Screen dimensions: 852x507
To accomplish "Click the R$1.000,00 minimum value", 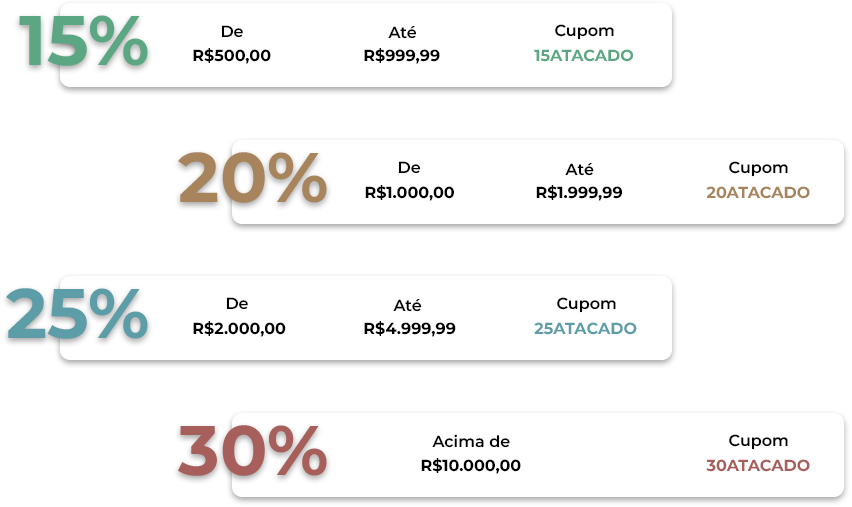I will (x=409, y=192).
